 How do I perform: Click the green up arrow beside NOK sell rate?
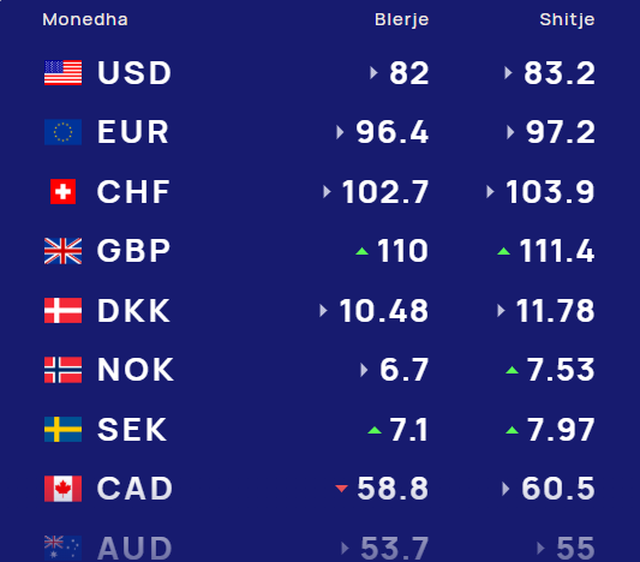pos(512,371)
